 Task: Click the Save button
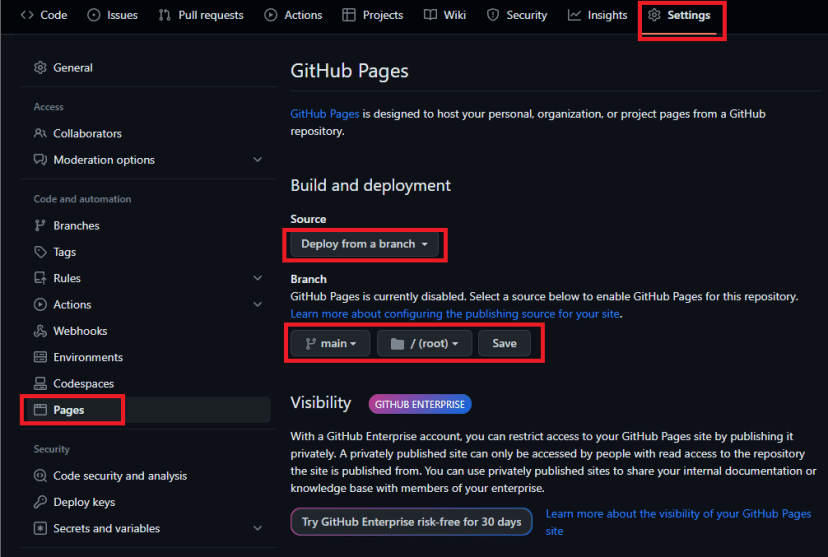(x=504, y=344)
